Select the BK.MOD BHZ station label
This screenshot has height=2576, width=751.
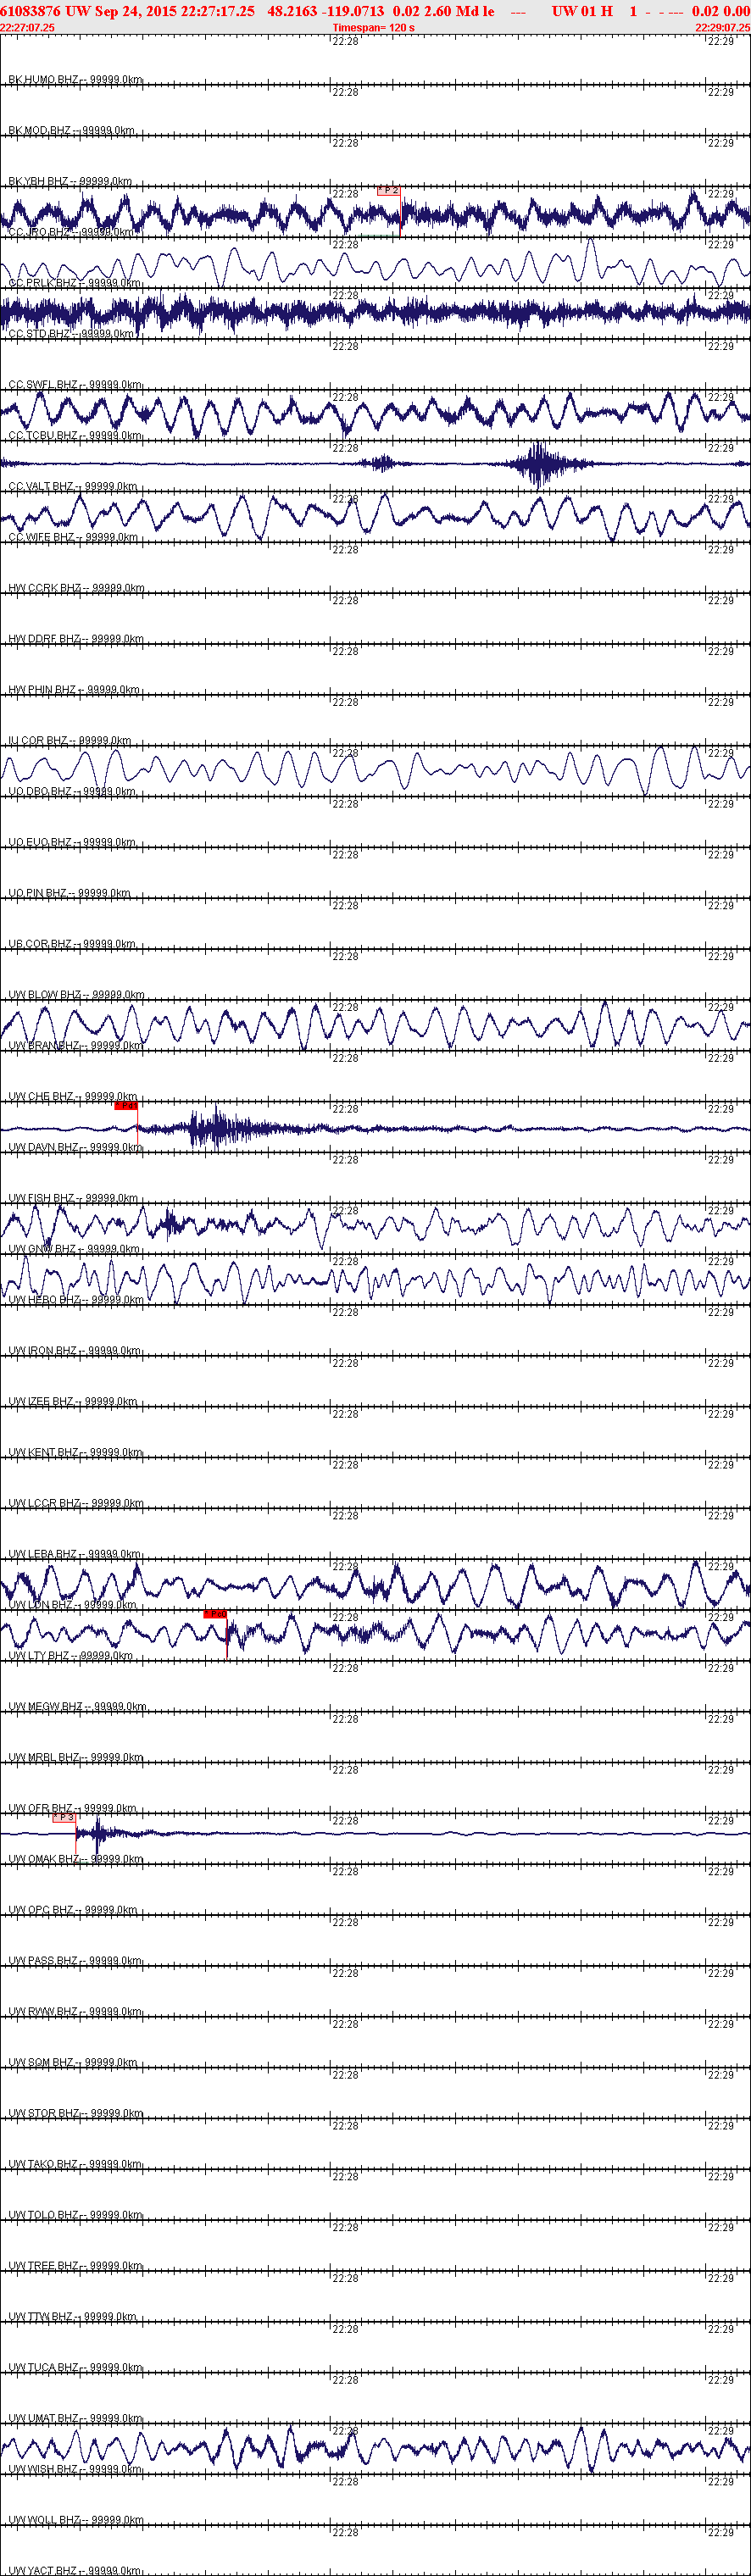[x=71, y=131]
